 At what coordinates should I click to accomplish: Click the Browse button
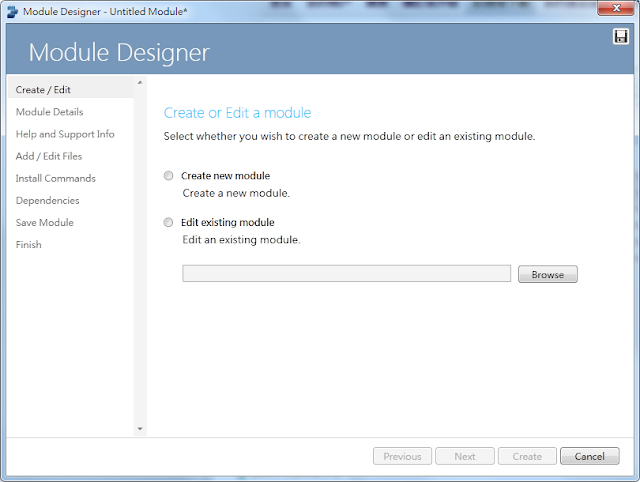click(548, 274)
